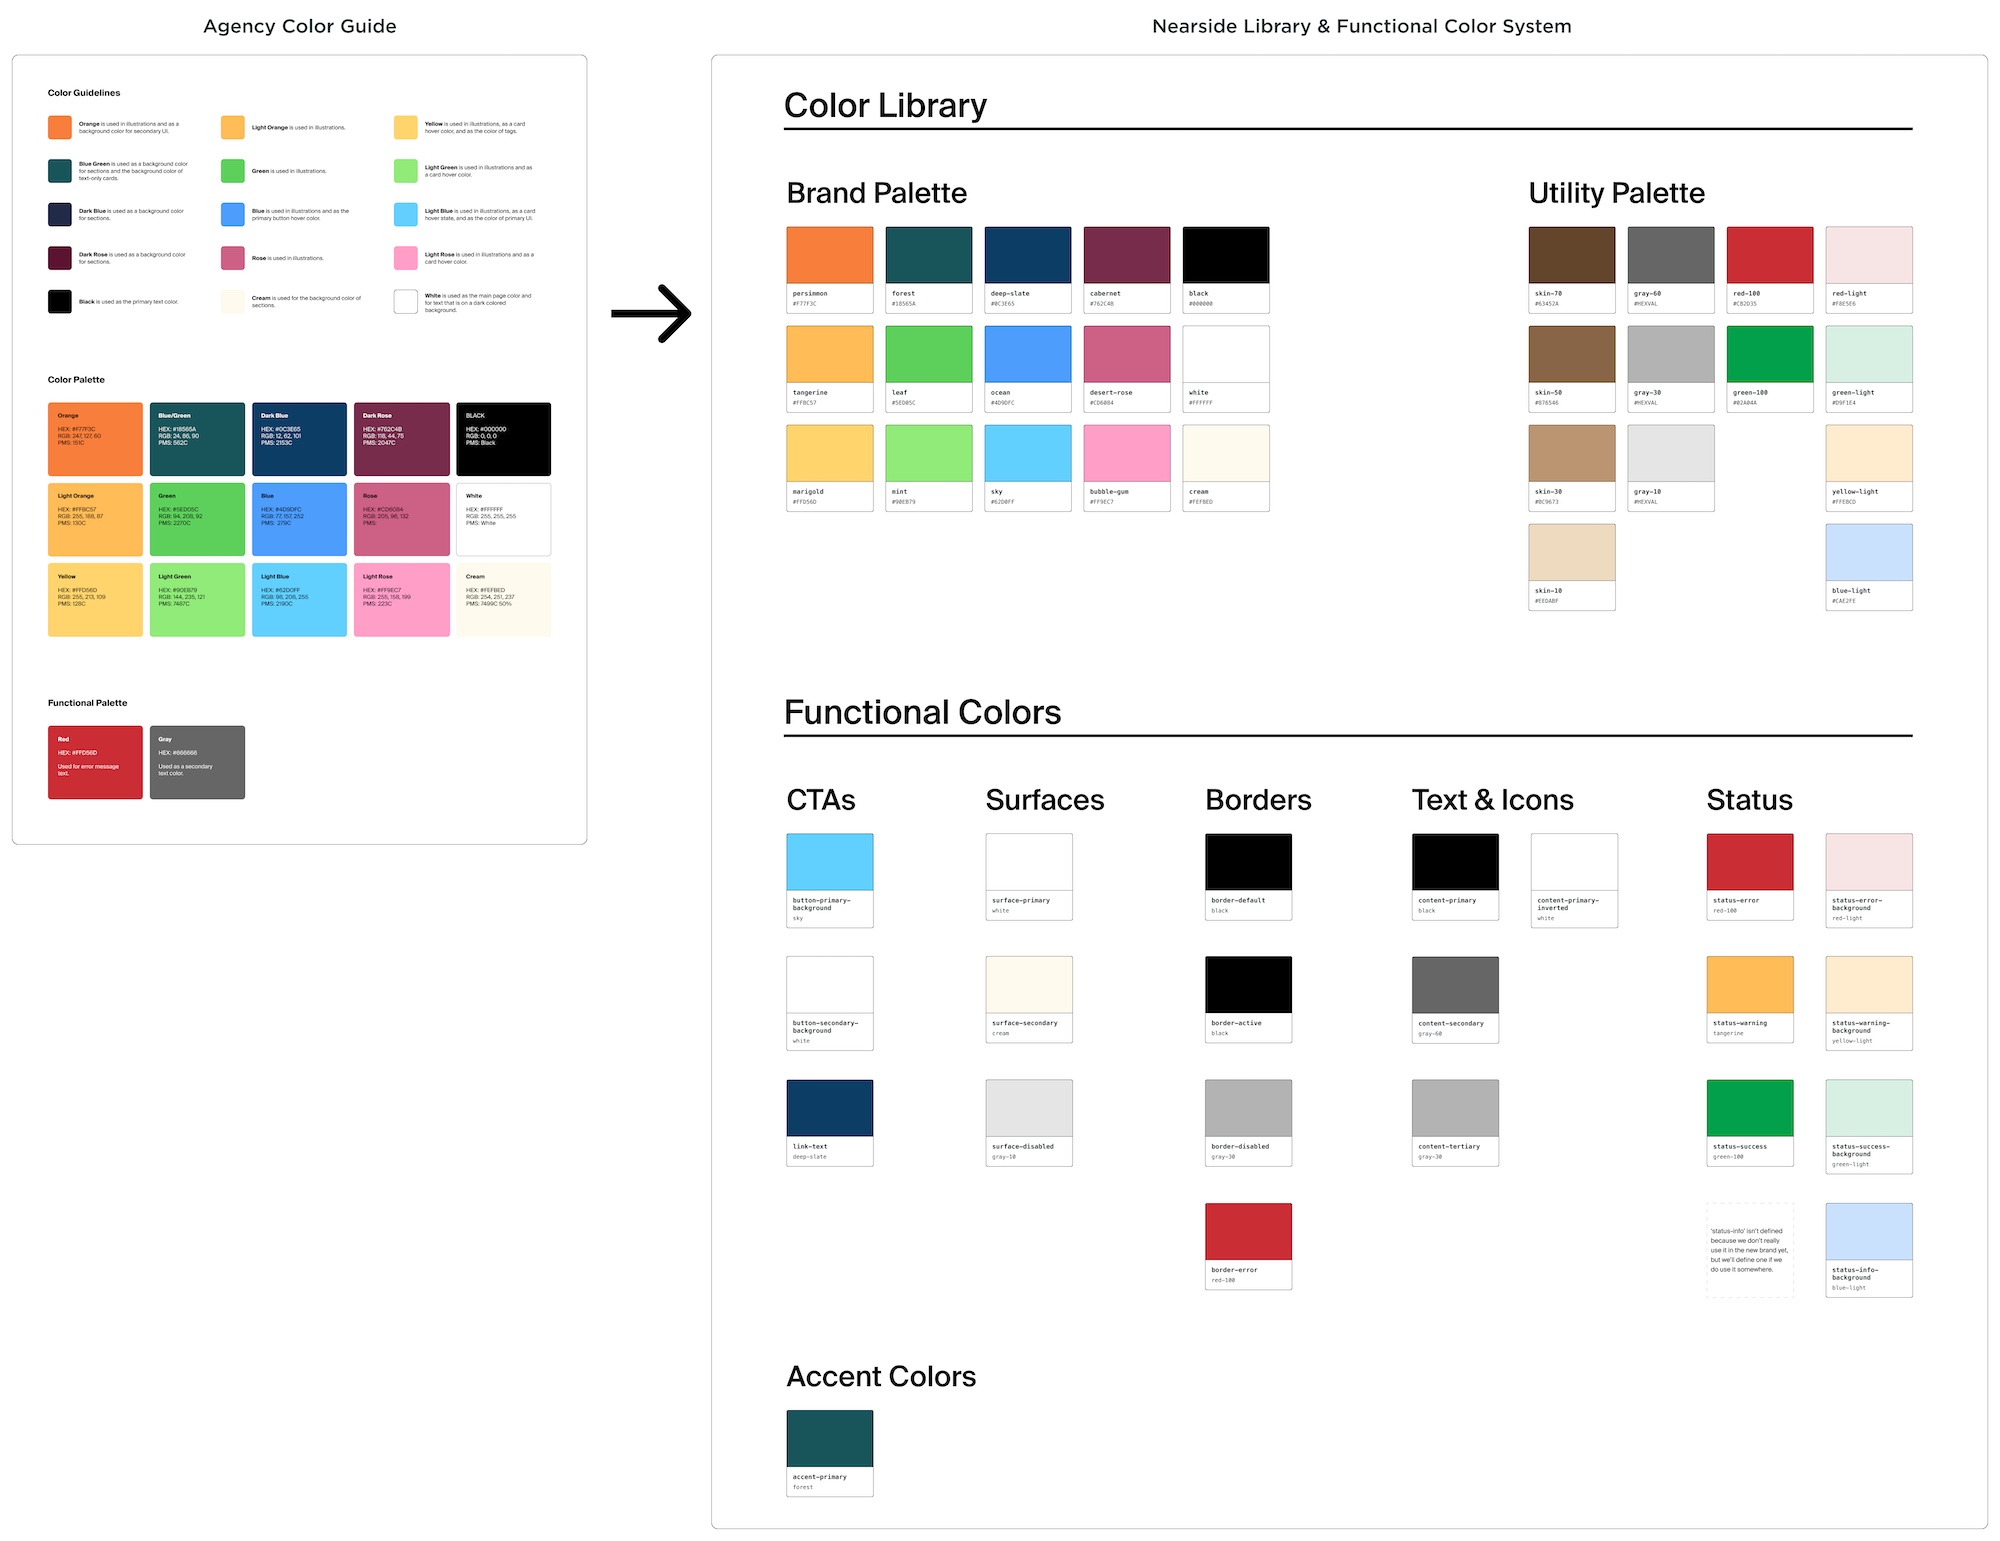Image resolution: width=2000 pixels, height=1541 pixels.
Task: Click the deep-slate blue swatch
Action: click(x=1027, y=255)
